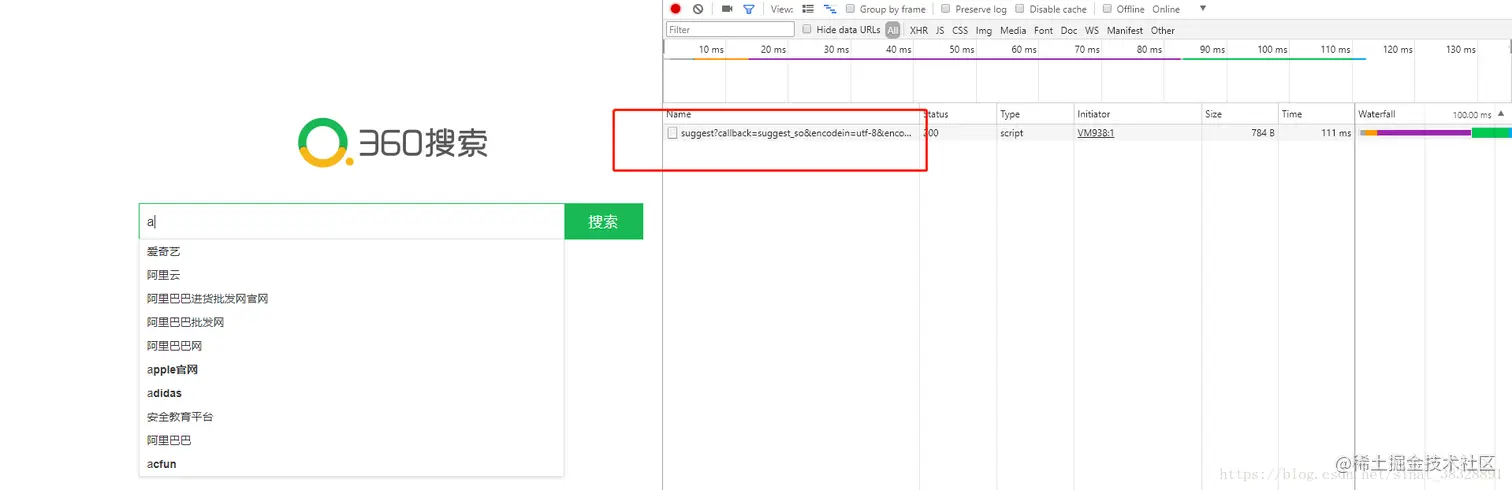The height and width of the screenshot is (490, 1512).
Task: Filter requests by Doc
Action: click(x=1069, y=30)
